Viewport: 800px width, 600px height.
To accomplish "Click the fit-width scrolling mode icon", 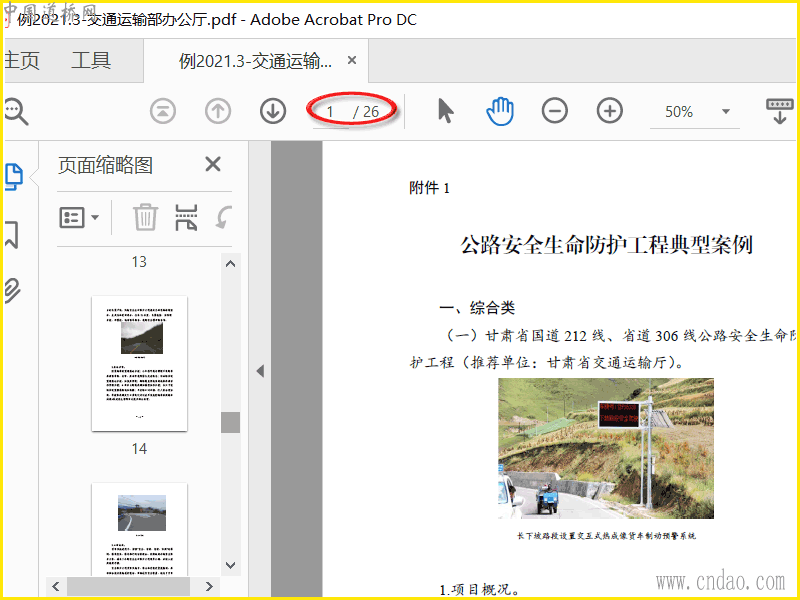I will click(x=780, y=111).
